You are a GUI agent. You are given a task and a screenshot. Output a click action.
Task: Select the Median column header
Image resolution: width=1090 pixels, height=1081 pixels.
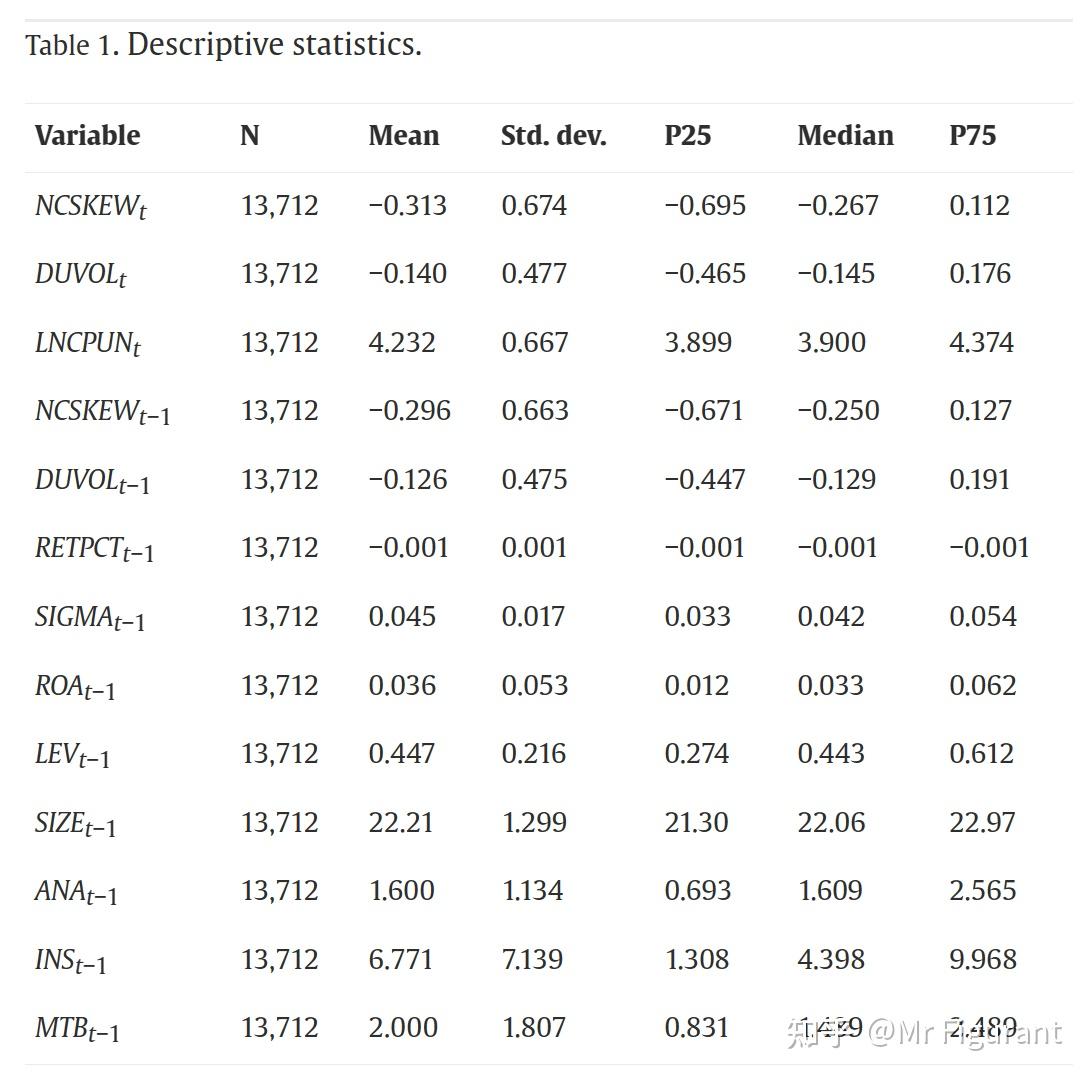845,136
